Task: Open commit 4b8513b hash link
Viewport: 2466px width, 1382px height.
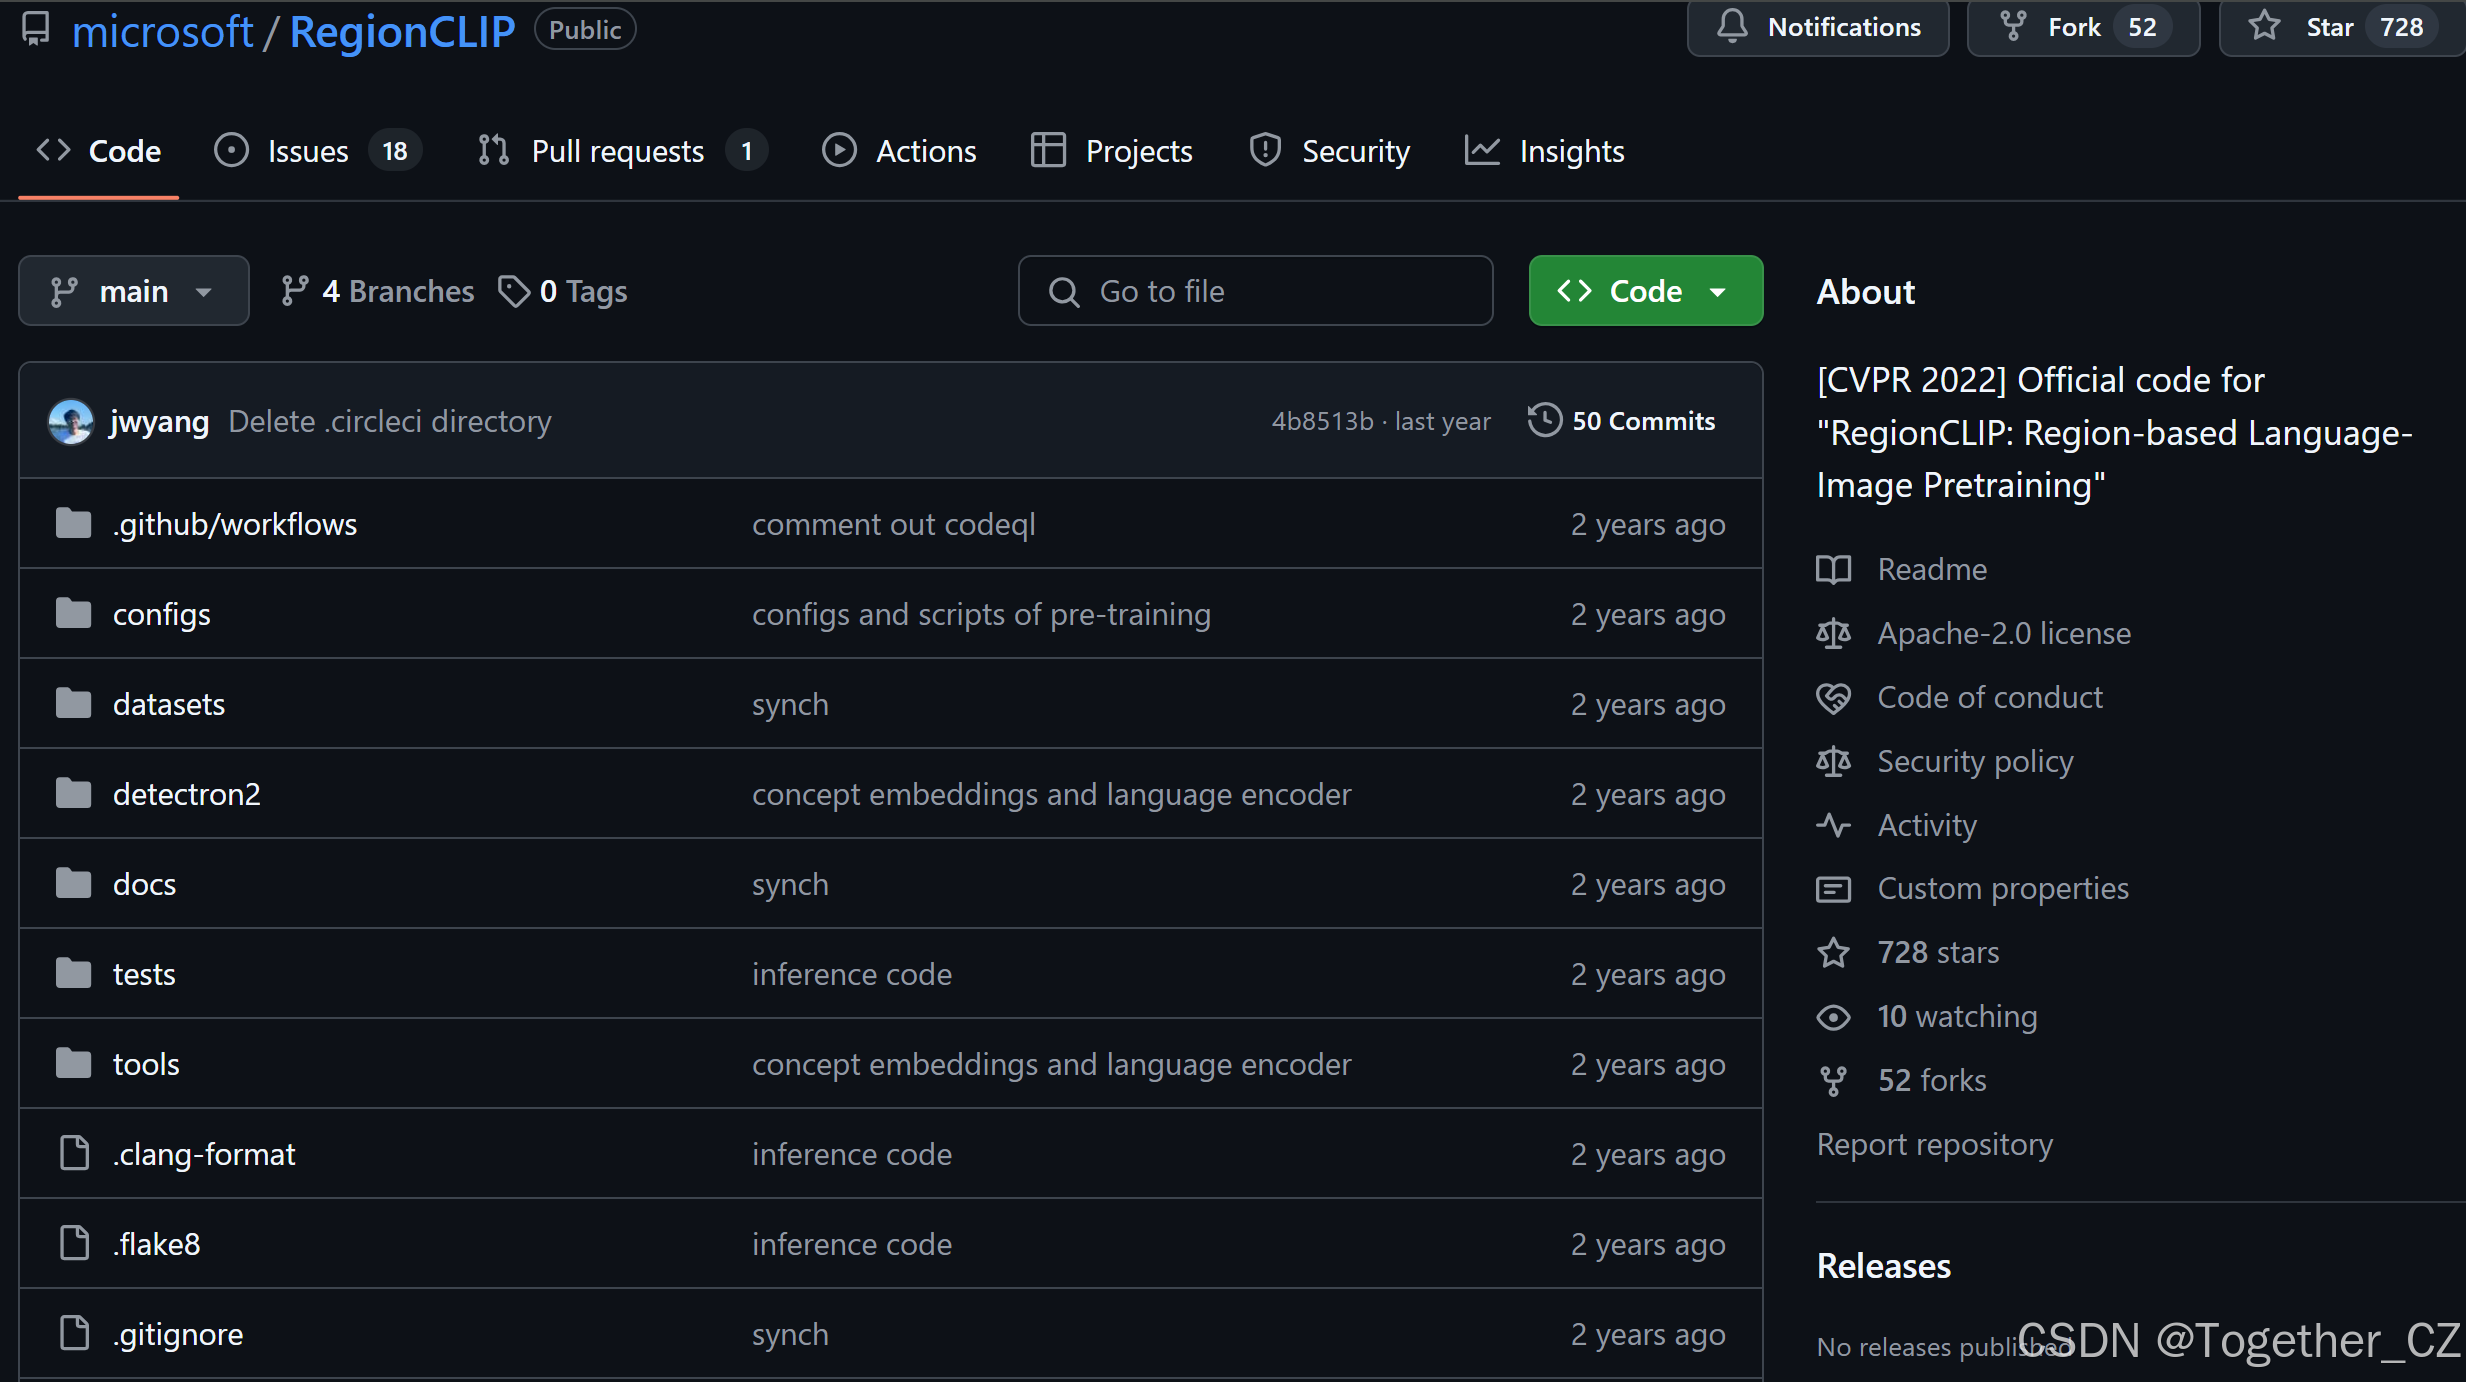Action: (1322, 421)
